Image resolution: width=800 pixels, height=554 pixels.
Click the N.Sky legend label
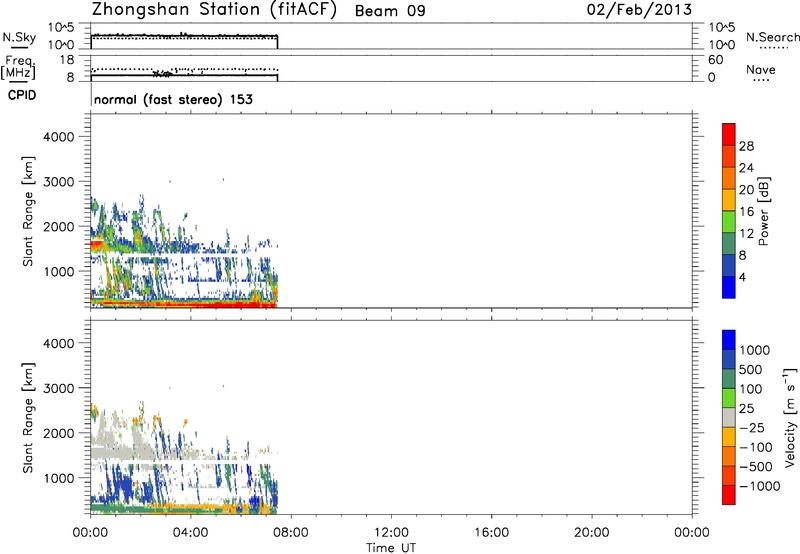(x=19, y=37)
